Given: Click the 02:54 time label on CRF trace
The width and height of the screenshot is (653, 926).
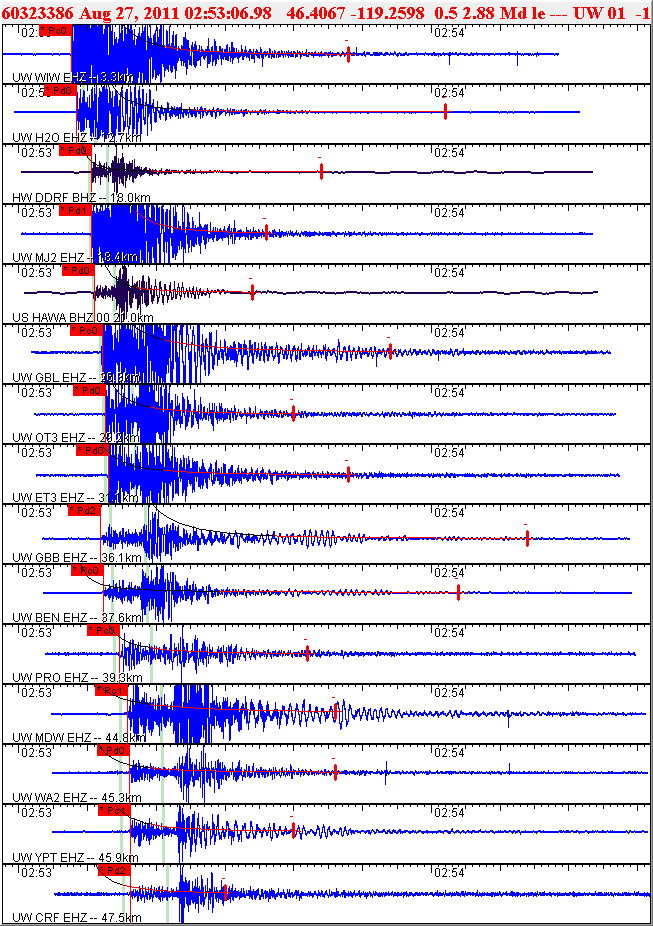Looking at the screenshot, I should click(x=449, y=873).
